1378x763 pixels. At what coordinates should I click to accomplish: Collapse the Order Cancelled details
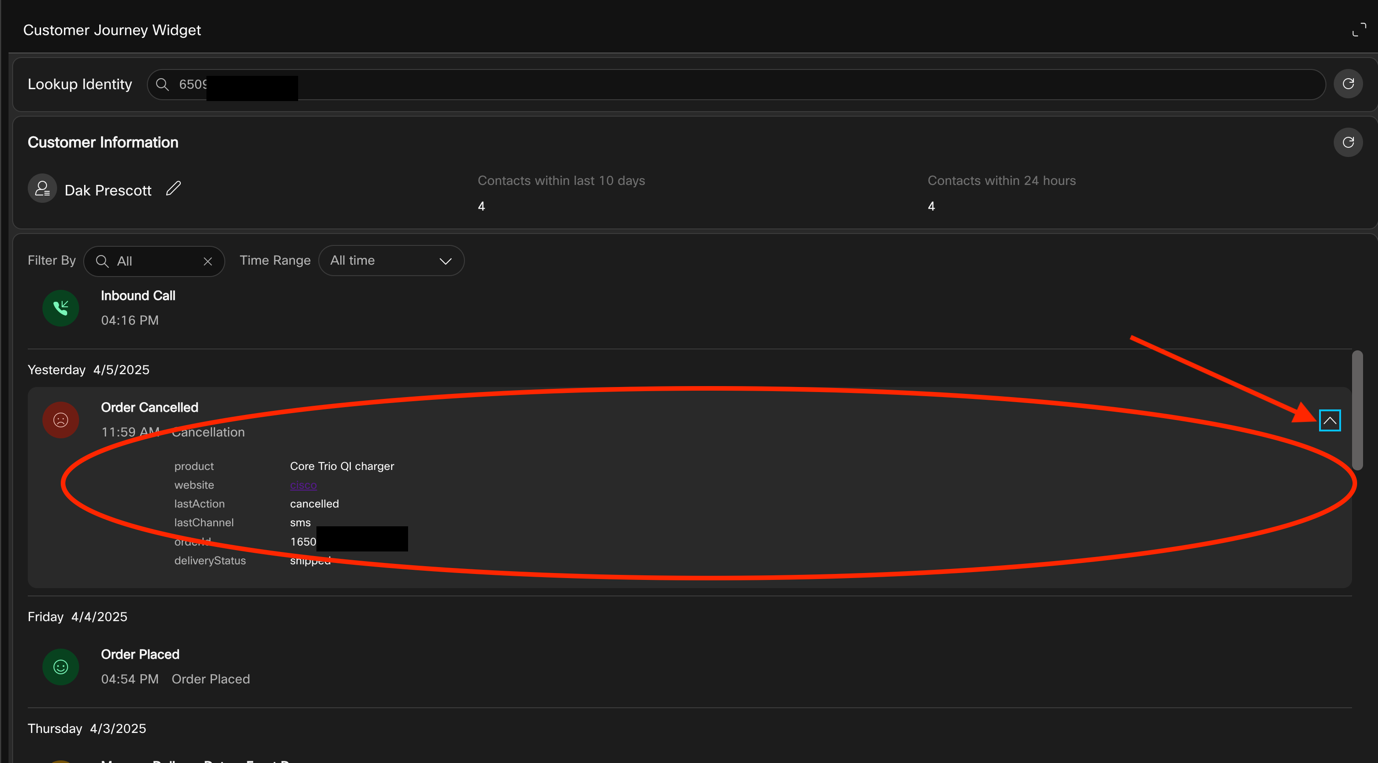pyautogui.click(x=1329, y=421)
